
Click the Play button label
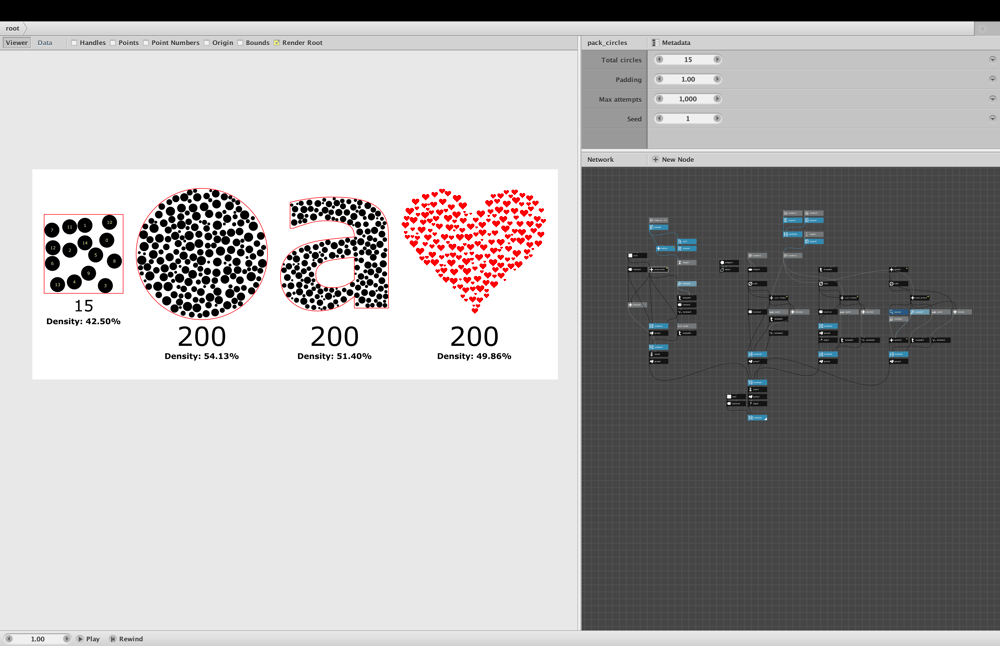(93, 638)
